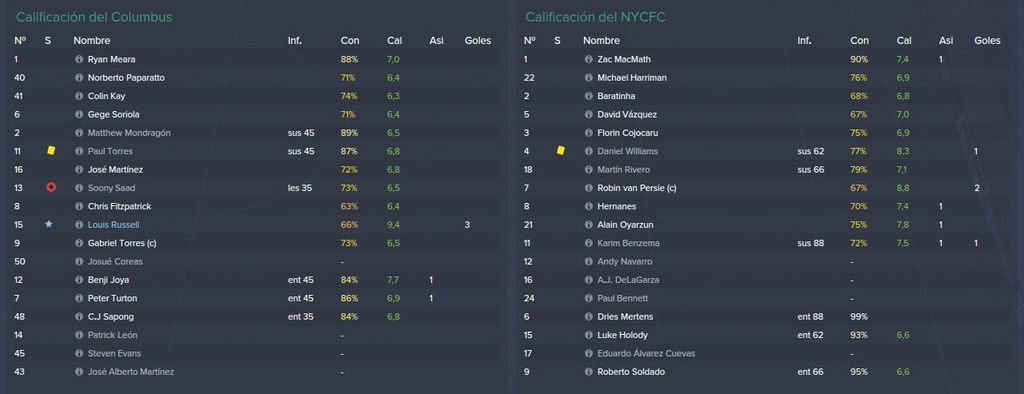Click Paul Torres's yellow card icon

click(51, 151)
